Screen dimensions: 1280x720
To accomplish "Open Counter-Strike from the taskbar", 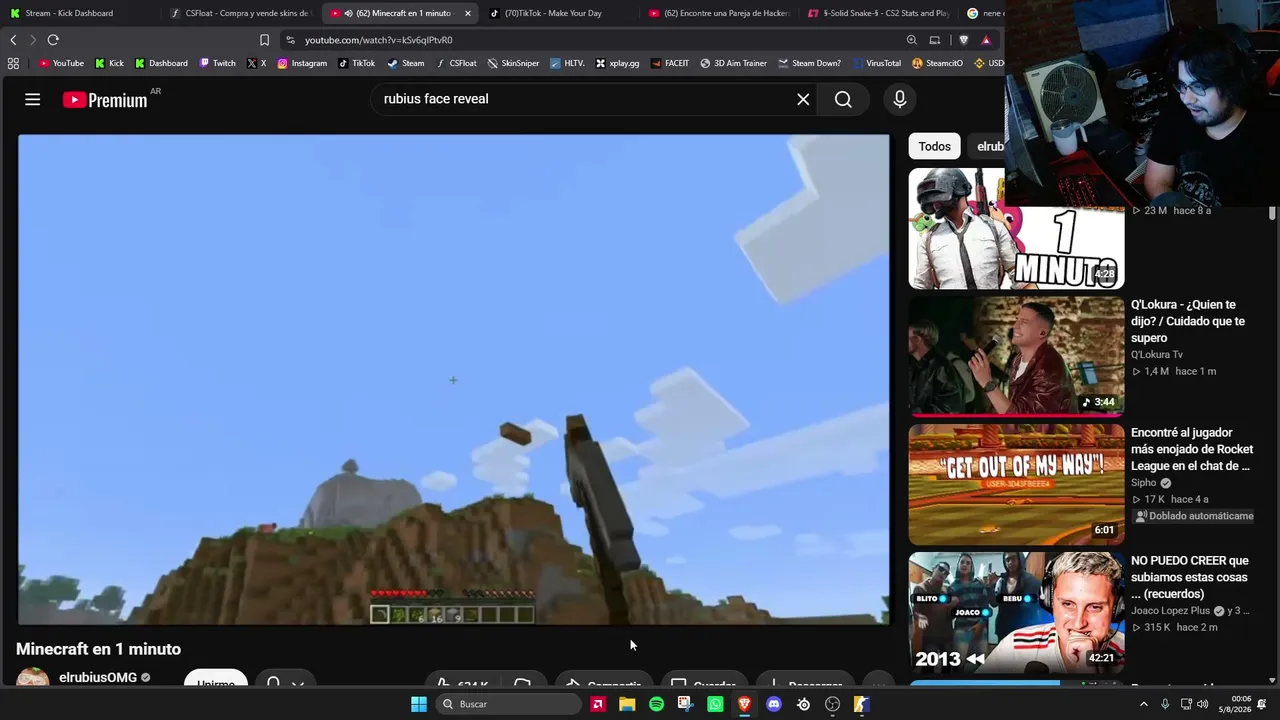I will coord(861,704).
